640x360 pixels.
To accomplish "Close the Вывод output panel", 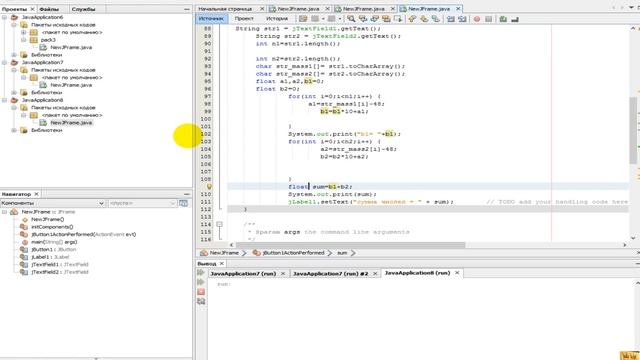I will pyautogui.click(x=222, y=264).
